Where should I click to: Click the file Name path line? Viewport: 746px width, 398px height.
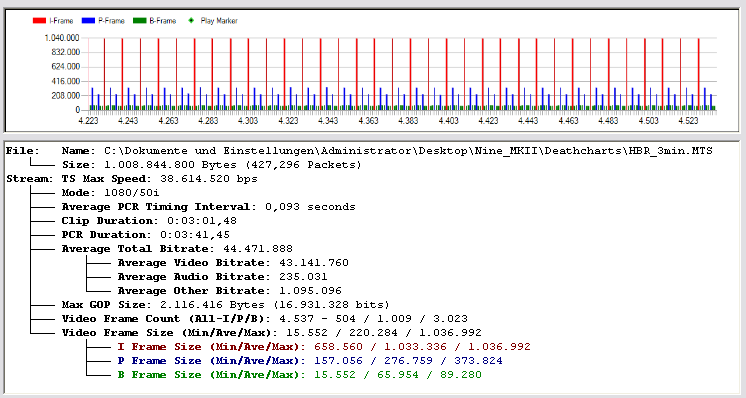pos(387,151)
